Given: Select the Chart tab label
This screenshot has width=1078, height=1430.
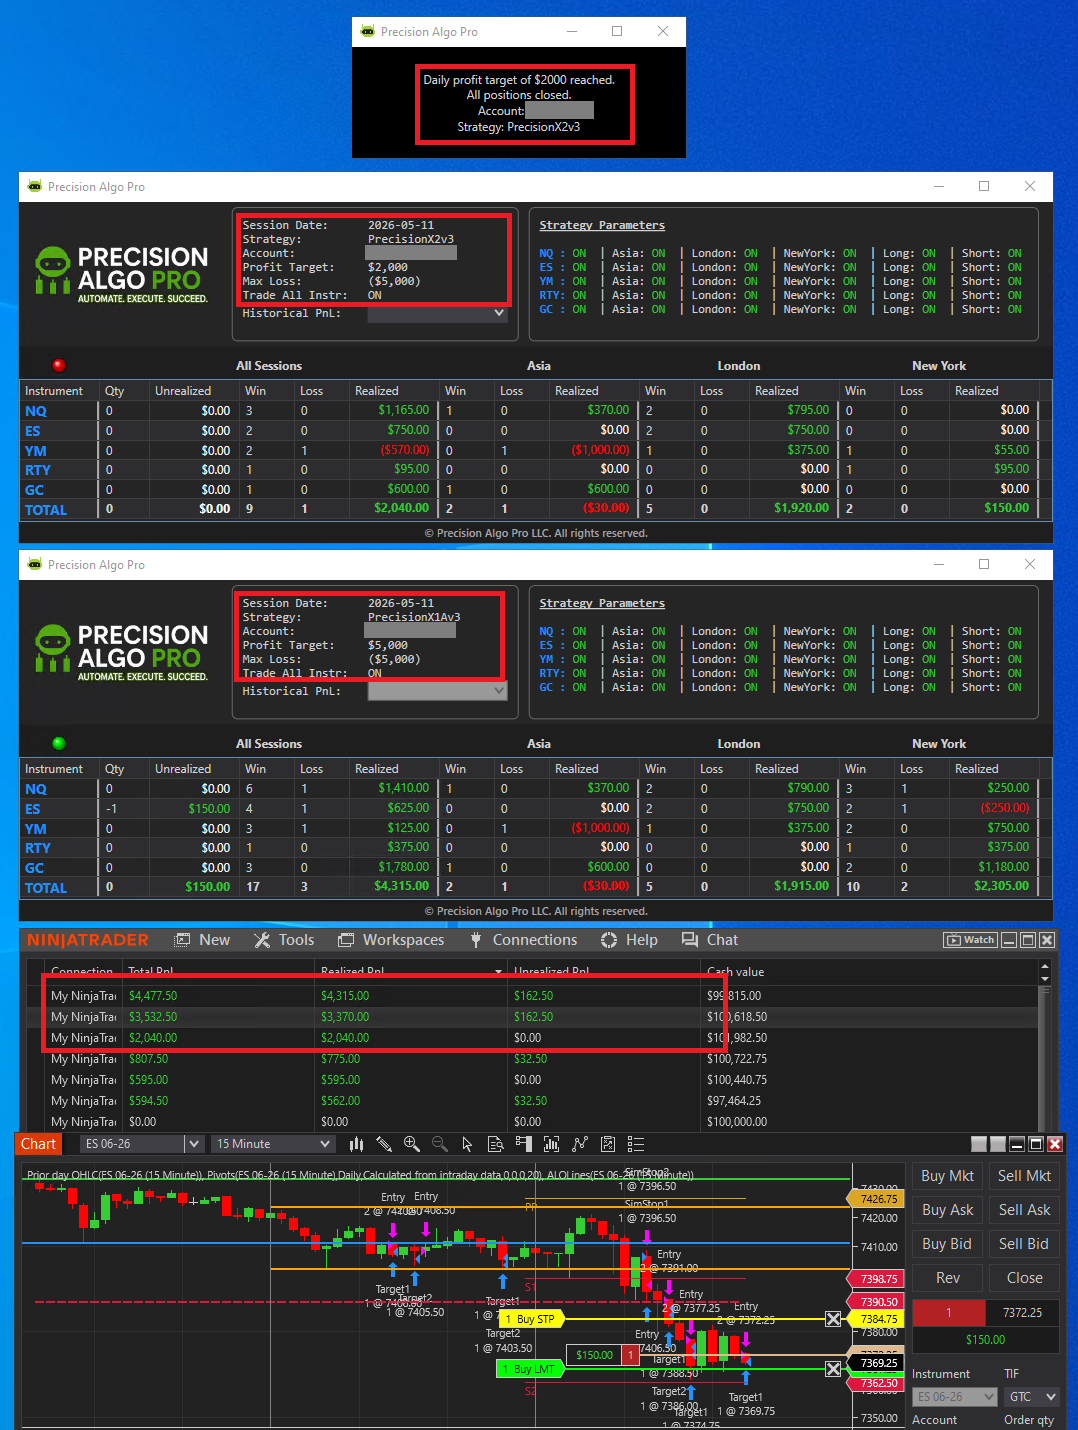Looking at the screenshot, I should coord(39,1144).
